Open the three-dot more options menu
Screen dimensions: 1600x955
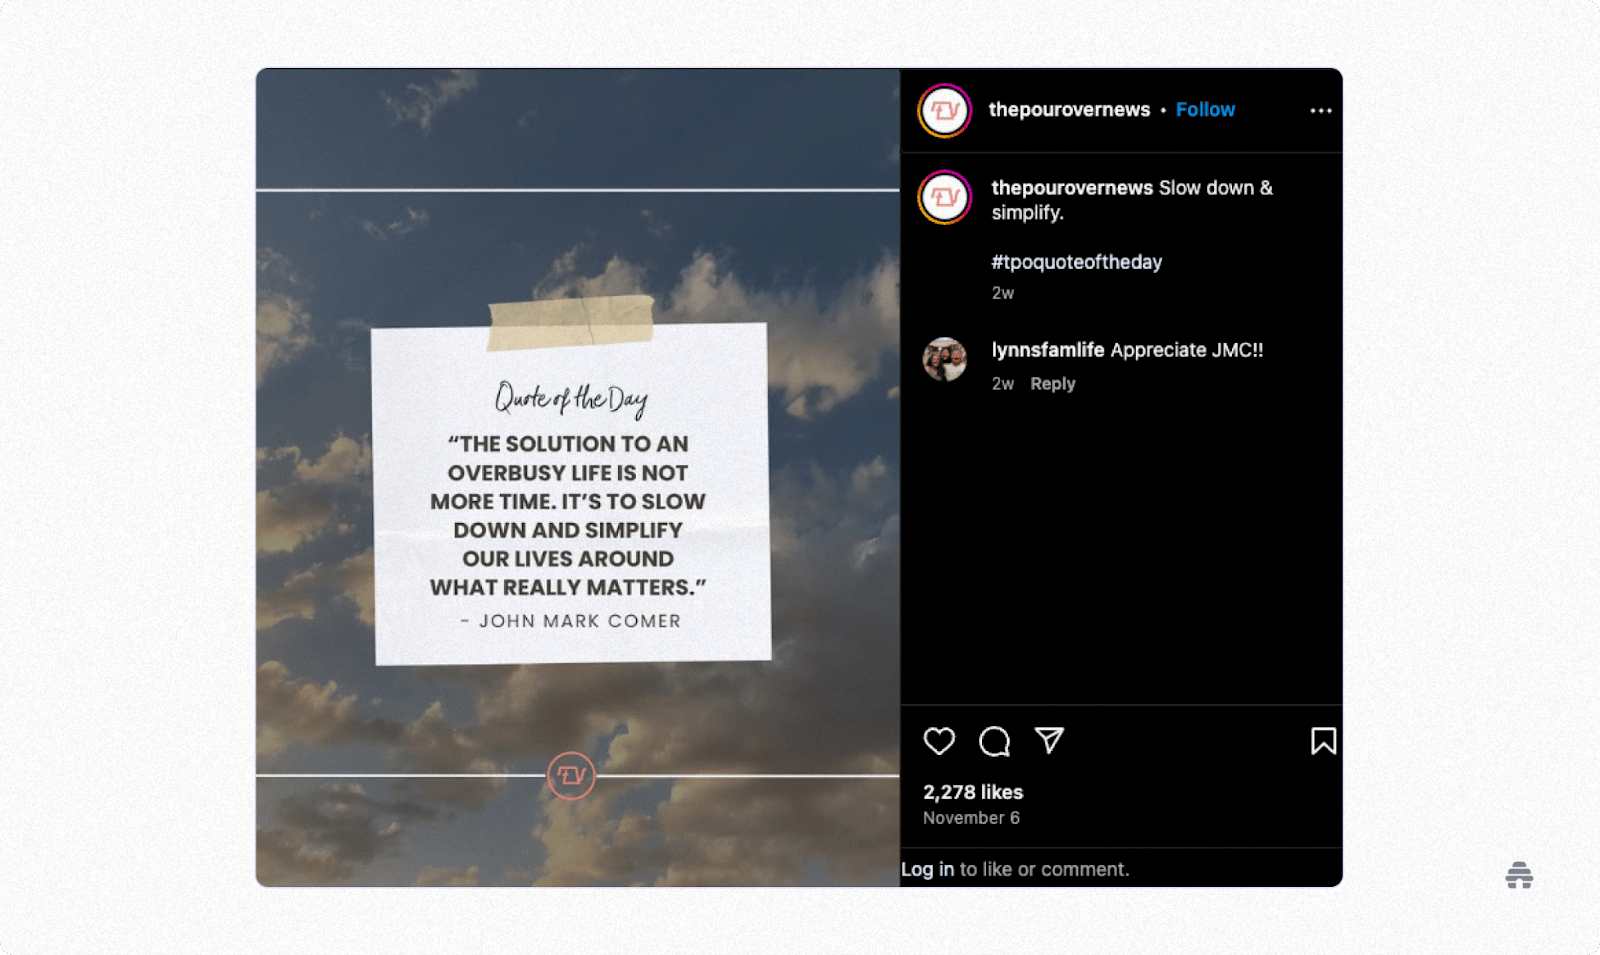click(x=1321, y=111)
